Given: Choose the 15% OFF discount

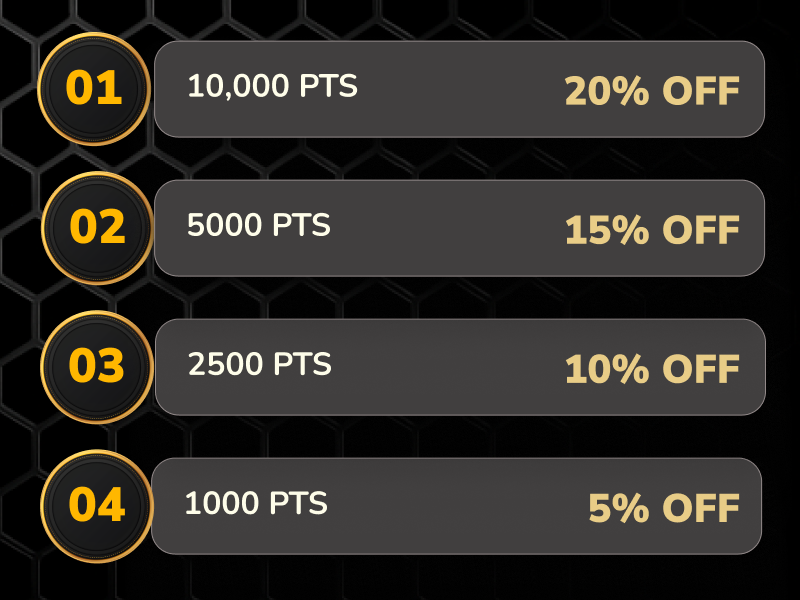Looking at the screenshot, I should pyautogui.click(x=652, y=231).
